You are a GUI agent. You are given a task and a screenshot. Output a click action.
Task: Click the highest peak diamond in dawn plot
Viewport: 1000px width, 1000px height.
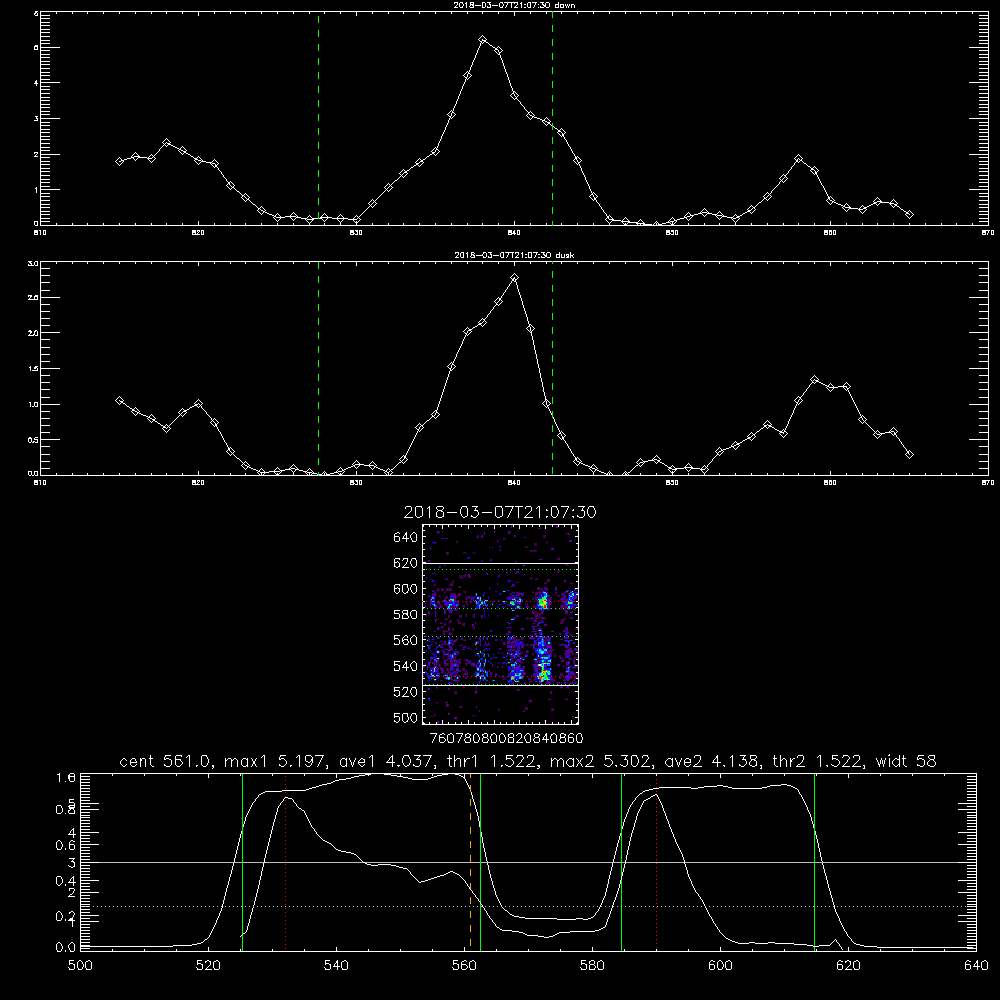pyautogui.click(x=483, y=40)
